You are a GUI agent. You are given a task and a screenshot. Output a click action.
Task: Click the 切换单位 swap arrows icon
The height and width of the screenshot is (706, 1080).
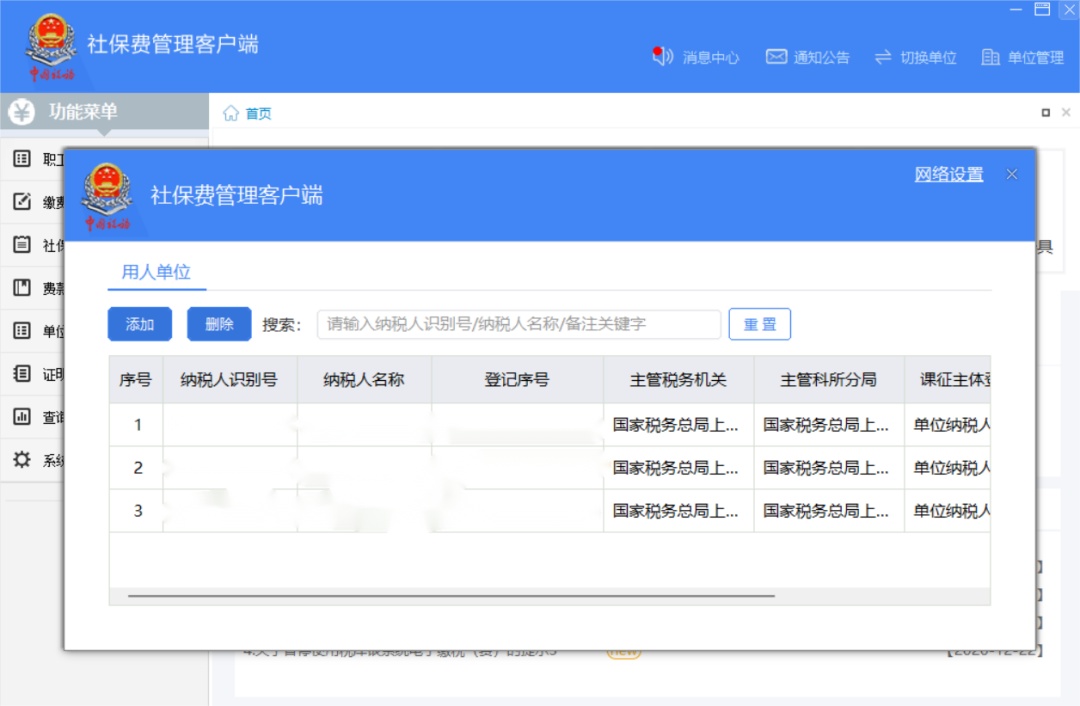tap(883, 56)
